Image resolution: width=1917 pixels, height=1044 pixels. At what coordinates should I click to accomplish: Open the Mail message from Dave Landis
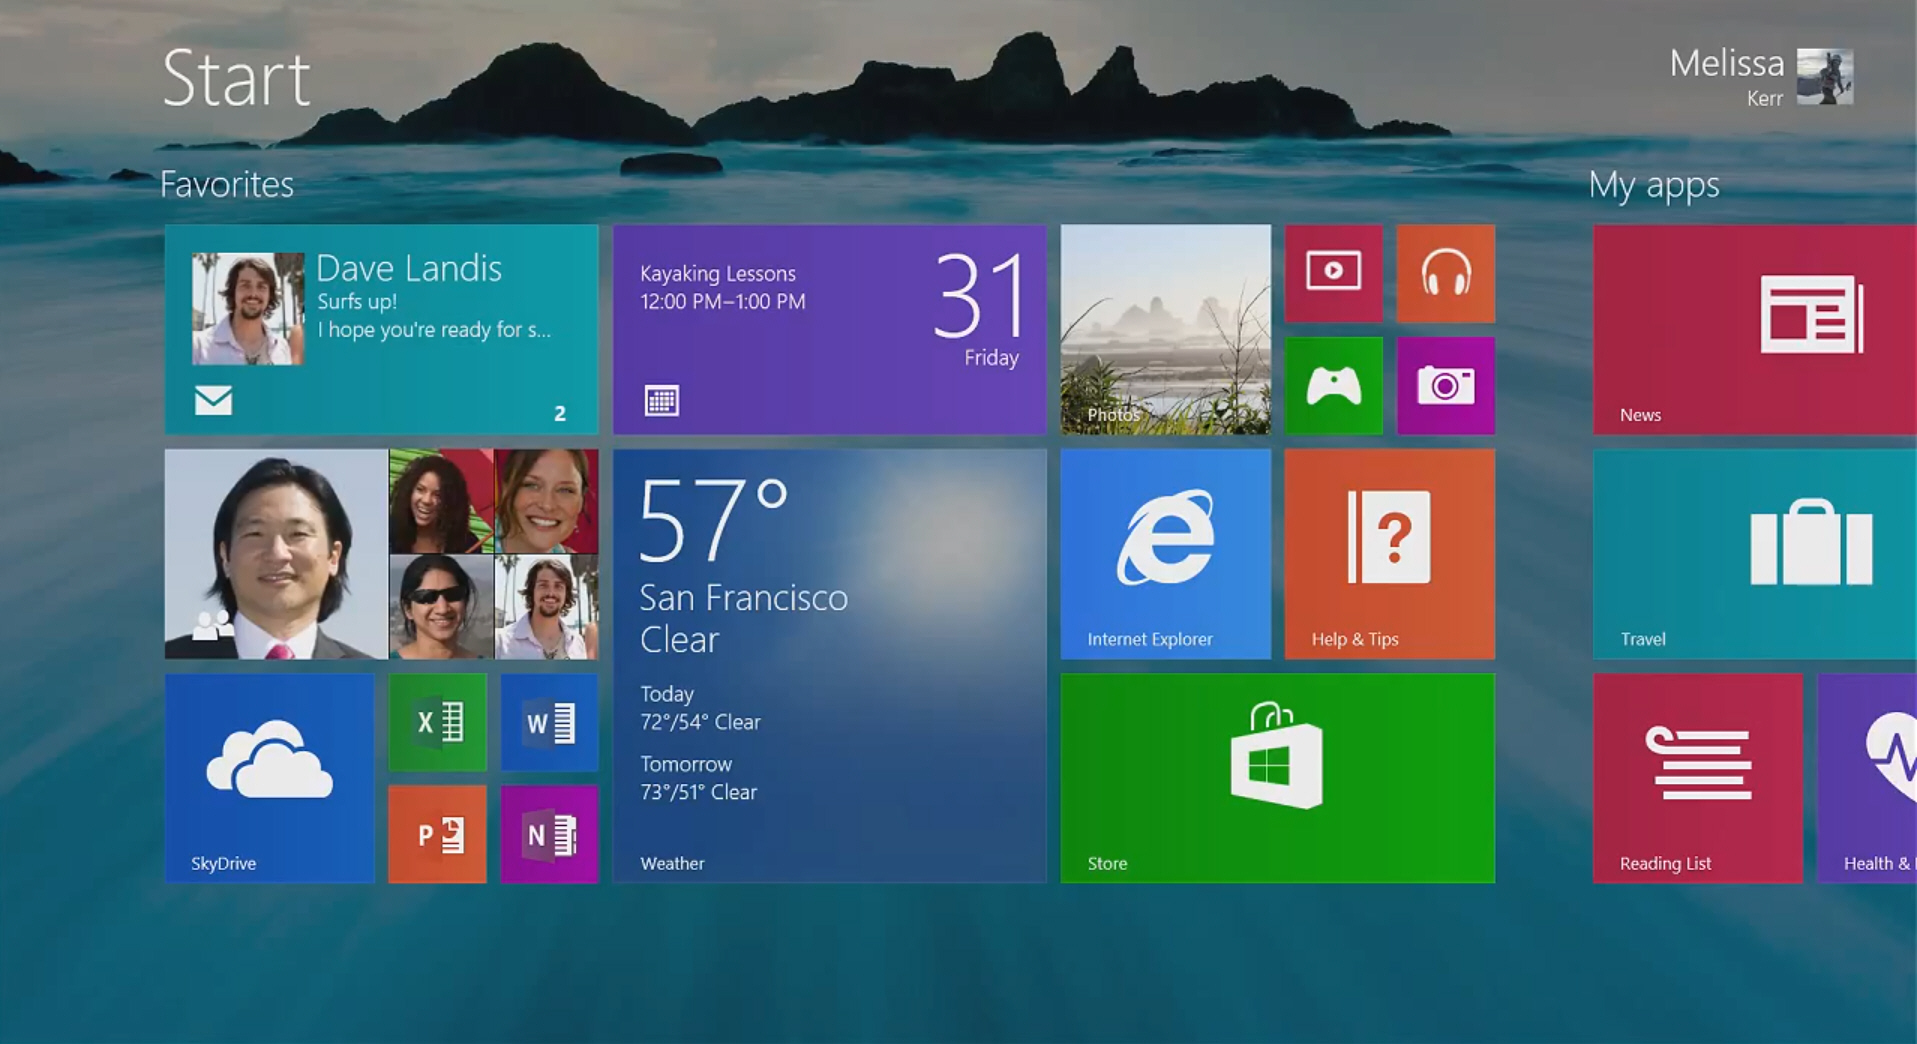click(381, 330)
